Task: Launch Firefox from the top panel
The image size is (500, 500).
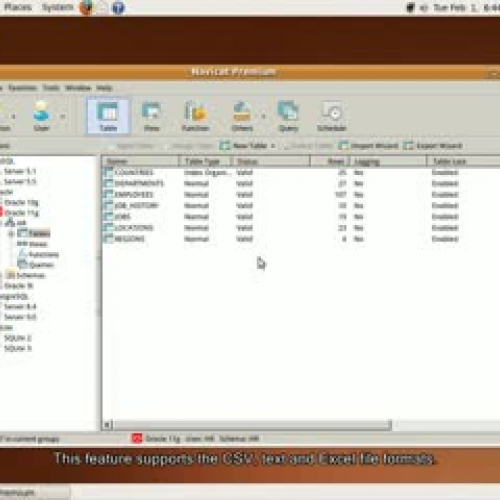Action: pyautogui.click(x=86, y=7)
